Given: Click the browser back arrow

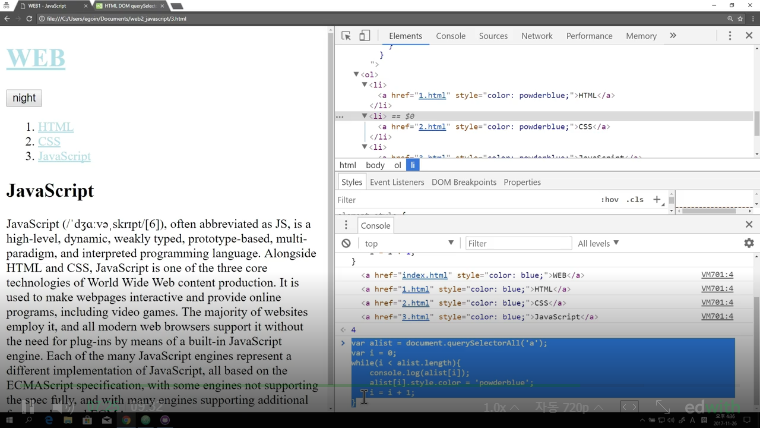Looking at the screenshot, I should click(x=7, y=18).
